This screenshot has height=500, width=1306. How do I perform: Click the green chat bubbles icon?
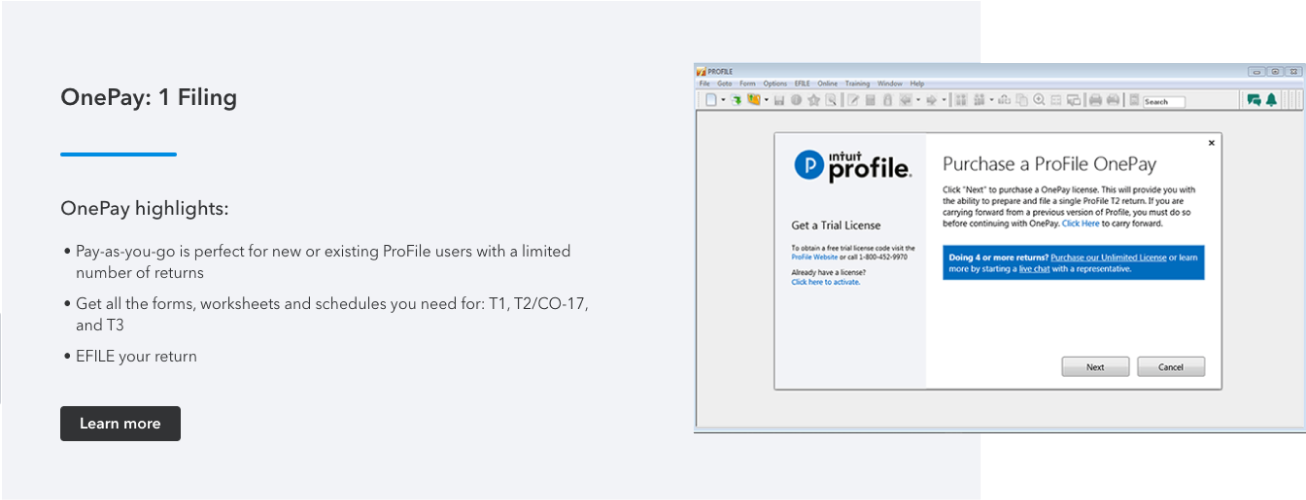click(x=1254, y=100)
